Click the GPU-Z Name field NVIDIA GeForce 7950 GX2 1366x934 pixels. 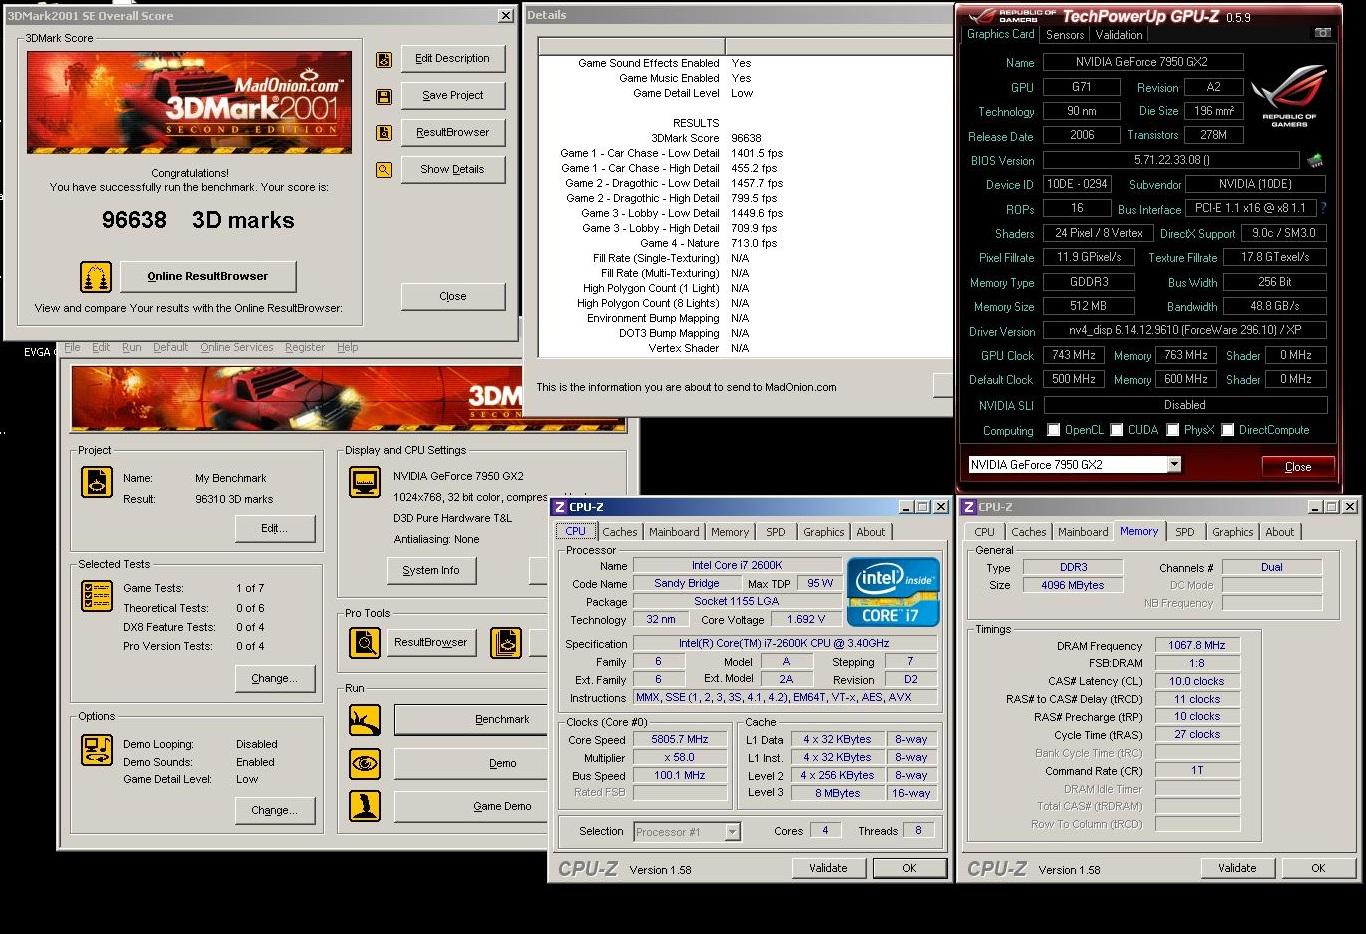pos(1143,62)
